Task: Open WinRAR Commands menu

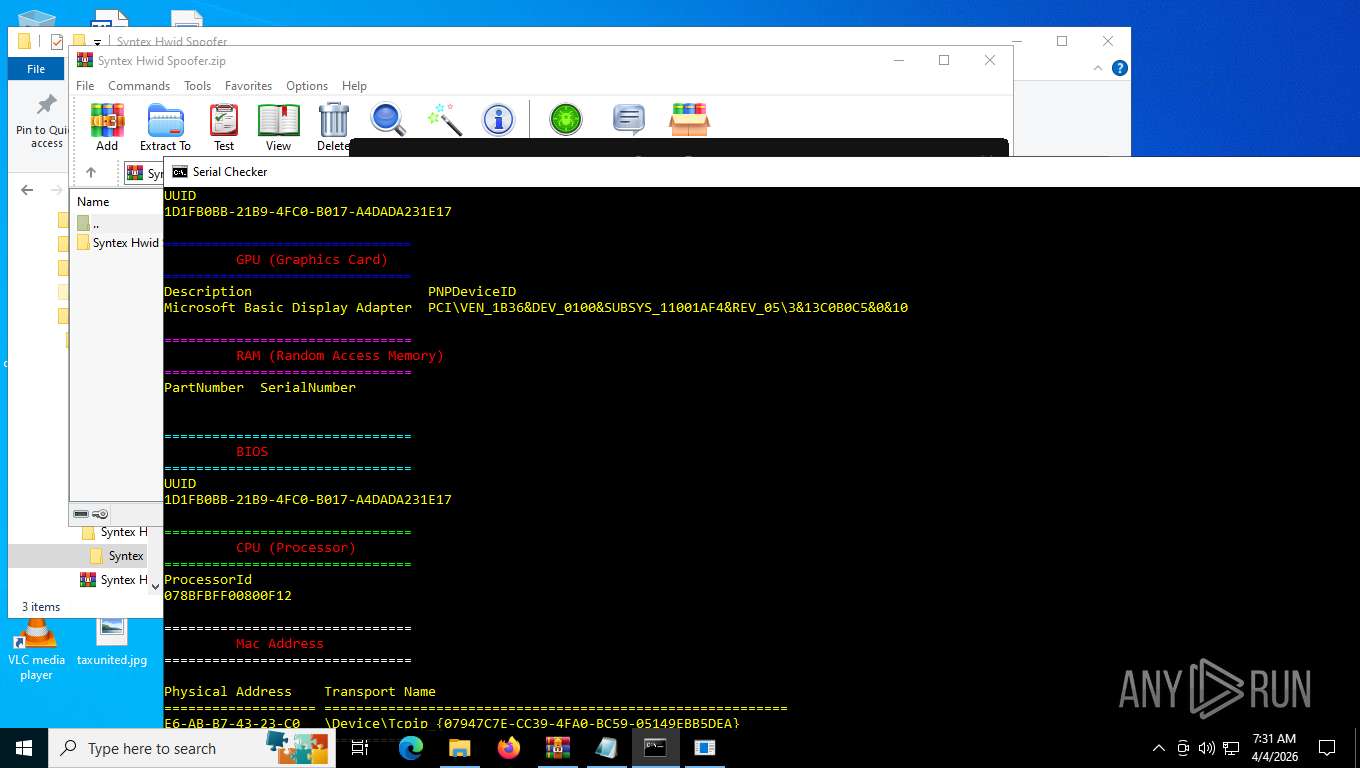Action: [139, 86]
